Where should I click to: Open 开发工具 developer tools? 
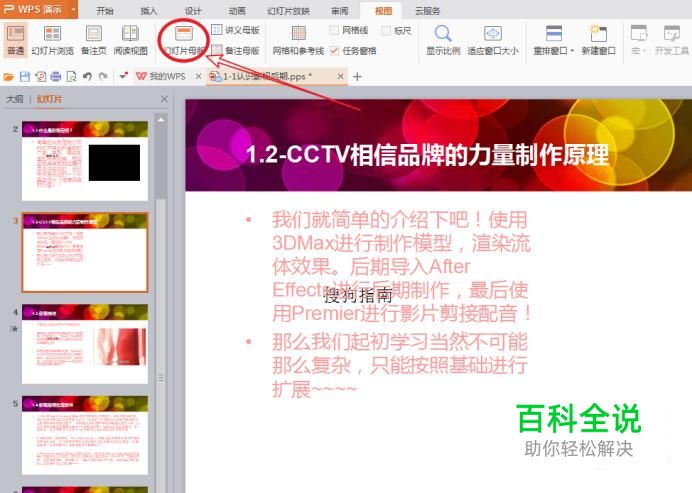click(x=672, y=40)
